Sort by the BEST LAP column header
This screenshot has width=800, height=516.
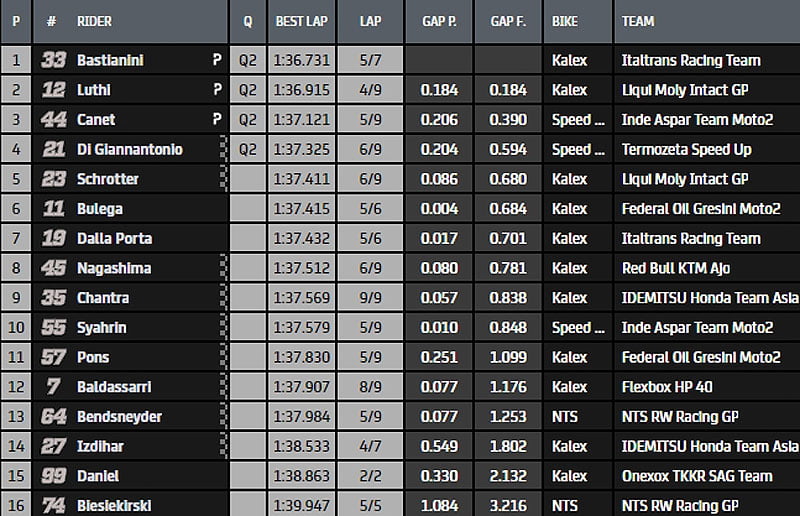(x=301, y=20)
